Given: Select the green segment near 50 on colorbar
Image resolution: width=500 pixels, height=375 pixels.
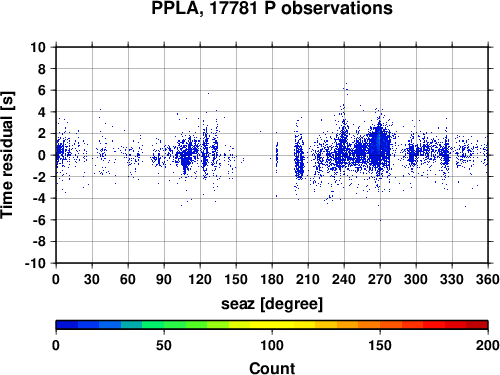Looking at the screenshot, I should (x=164, y=325).
